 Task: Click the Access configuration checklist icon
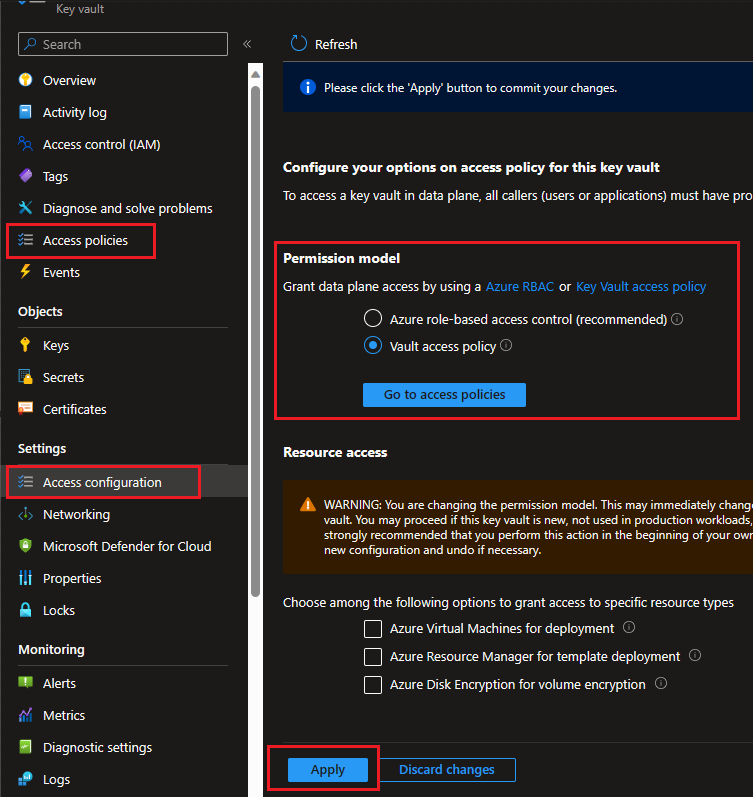coord(25,482)
